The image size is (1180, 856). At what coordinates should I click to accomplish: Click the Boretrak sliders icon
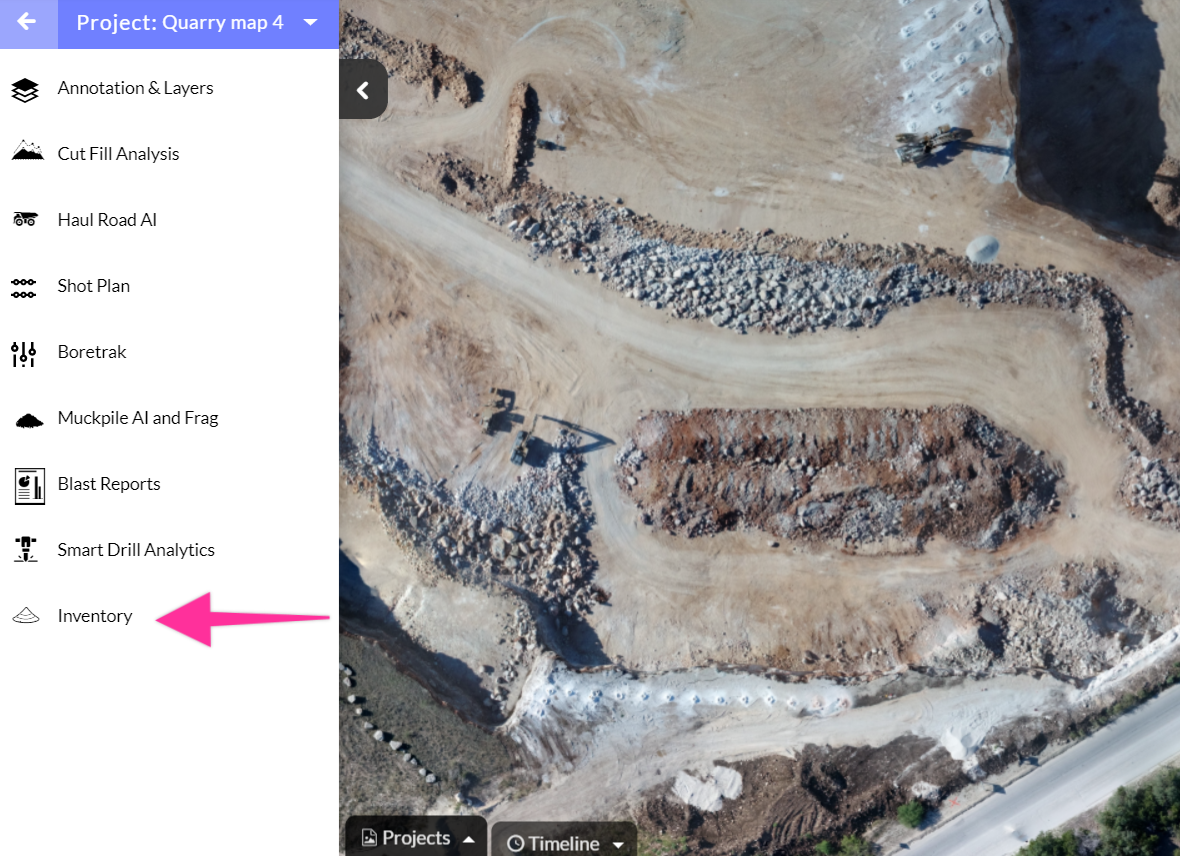click(x=23, y=353)
